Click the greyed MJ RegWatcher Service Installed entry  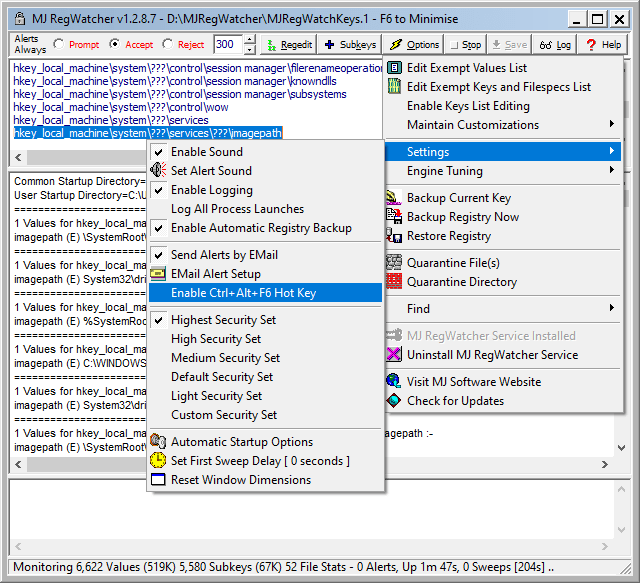coord(503,336)
